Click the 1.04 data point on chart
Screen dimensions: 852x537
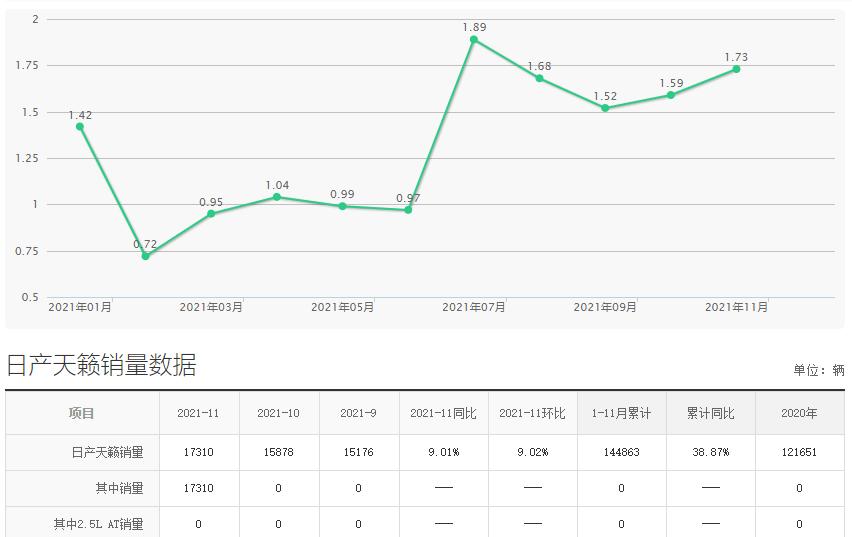coord(277,197)
